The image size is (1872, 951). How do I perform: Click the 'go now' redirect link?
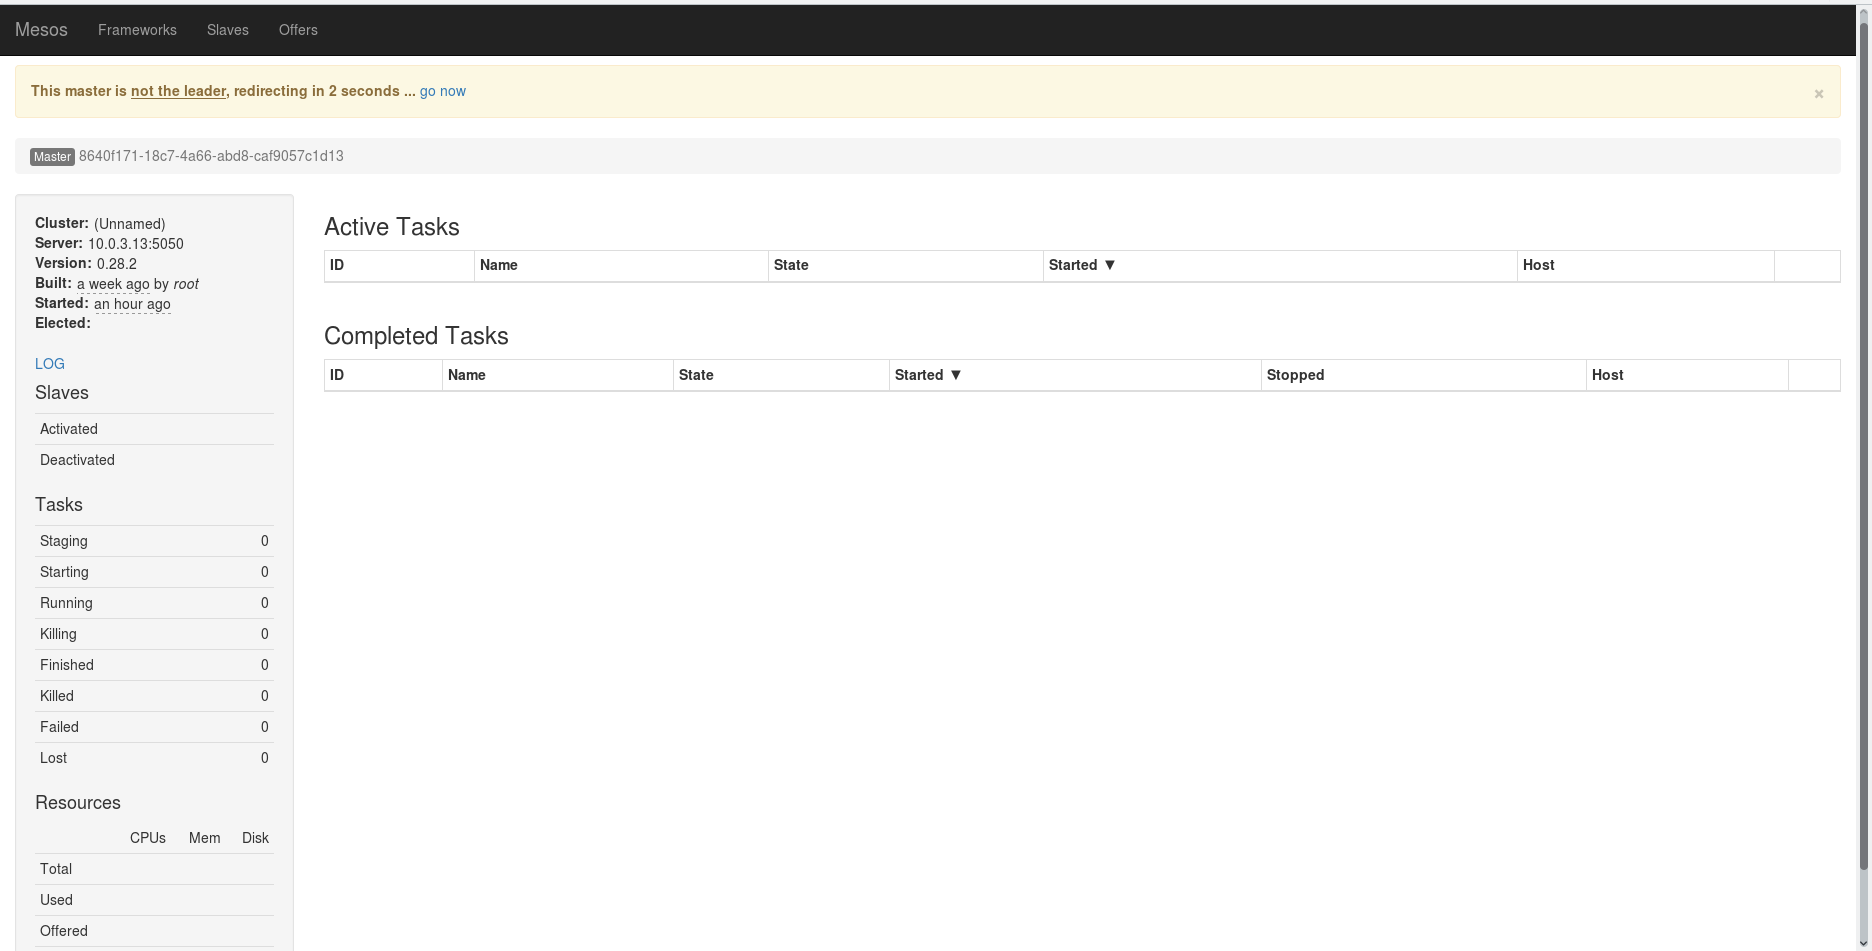tap(443, 91)
